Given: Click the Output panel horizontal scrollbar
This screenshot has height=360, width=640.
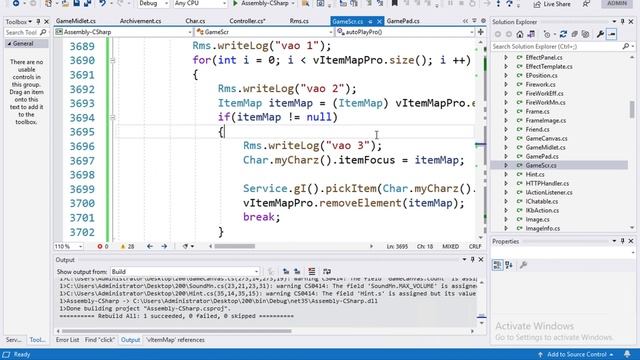Looking at the screenshot, I should click(x=177, y=331).
